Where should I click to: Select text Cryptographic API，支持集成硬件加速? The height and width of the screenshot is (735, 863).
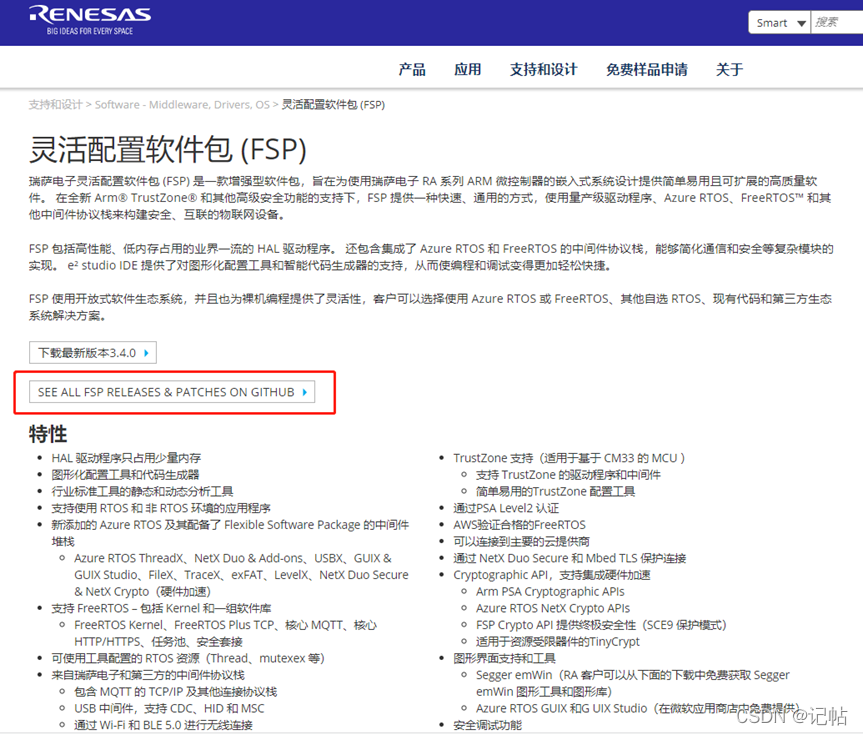pyautogui.click(x=551, y=575)
